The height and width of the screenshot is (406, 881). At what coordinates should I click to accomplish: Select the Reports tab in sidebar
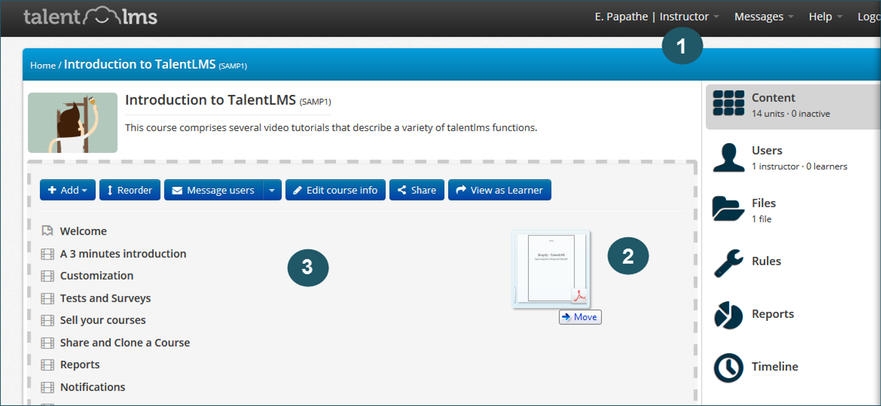(x=793, y=316)
